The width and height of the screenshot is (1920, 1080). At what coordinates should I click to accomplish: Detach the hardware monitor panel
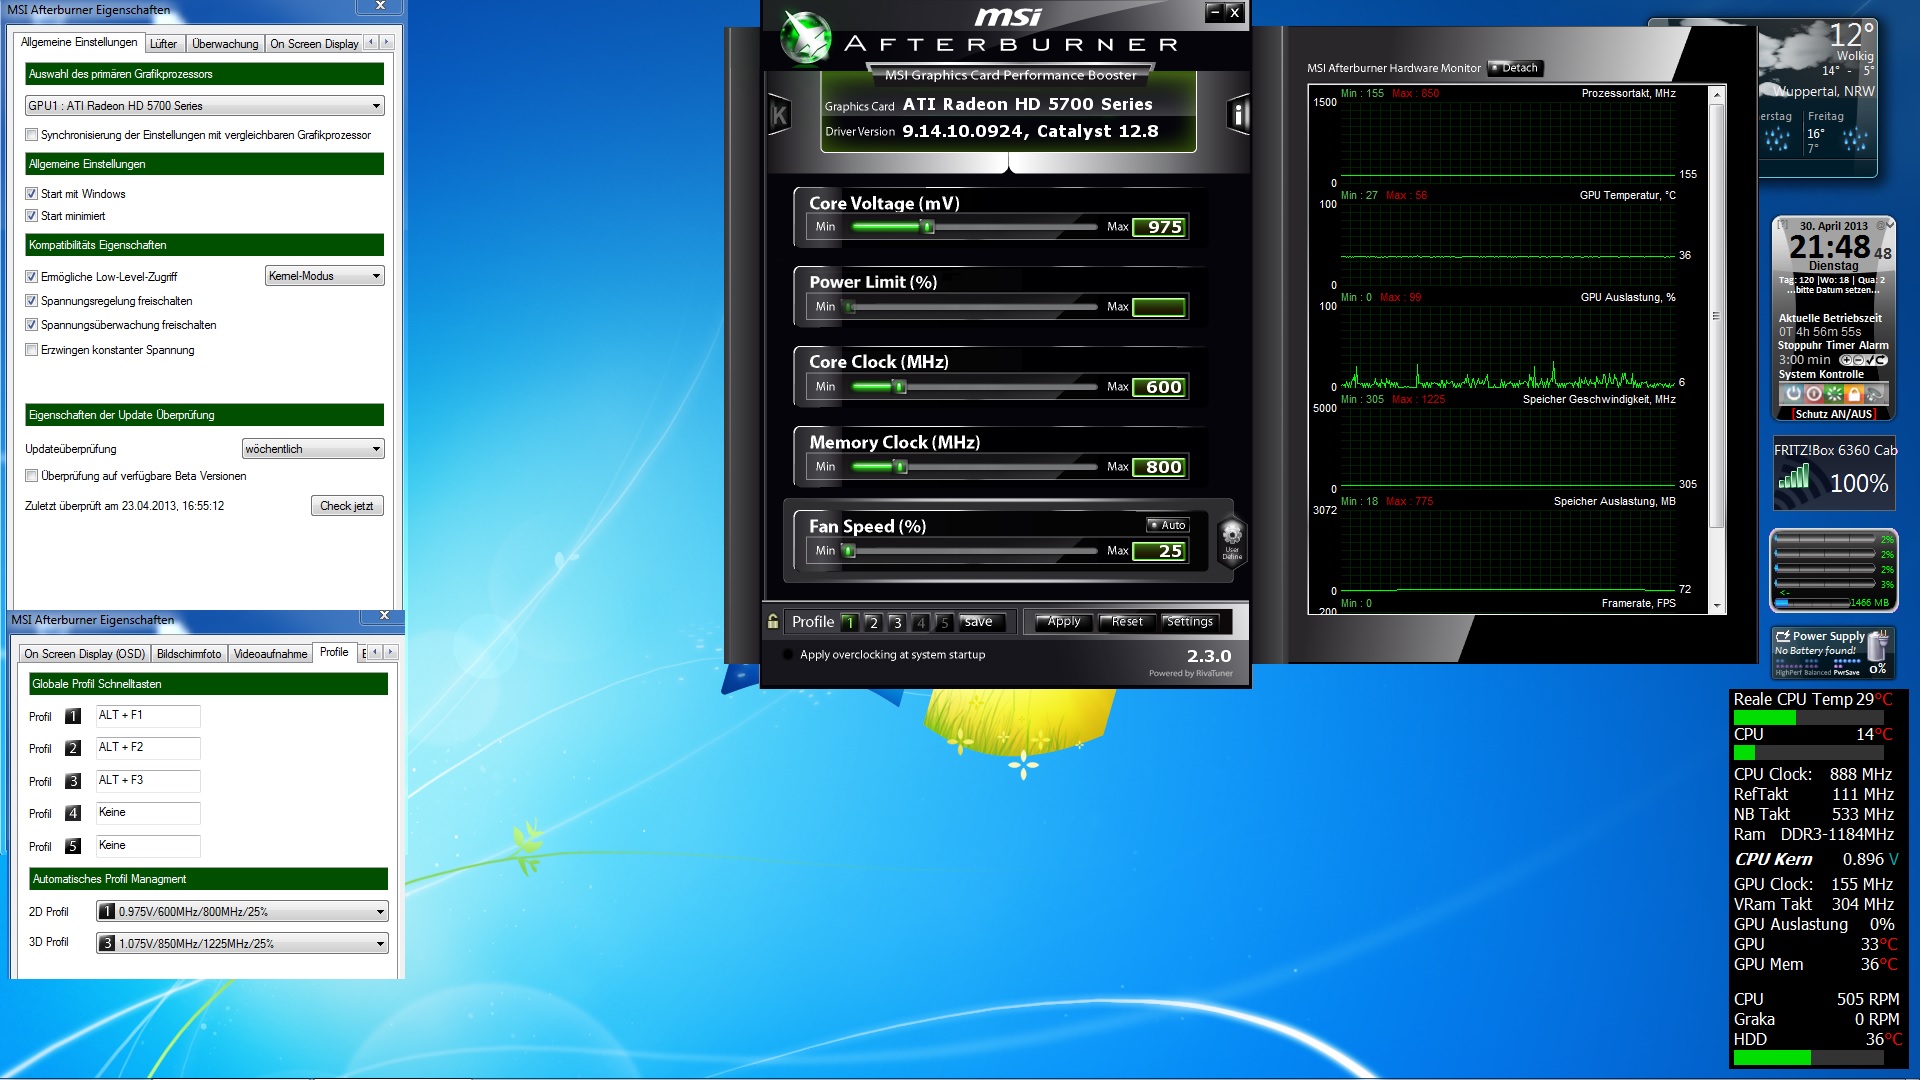click(x=1515, y=68)
